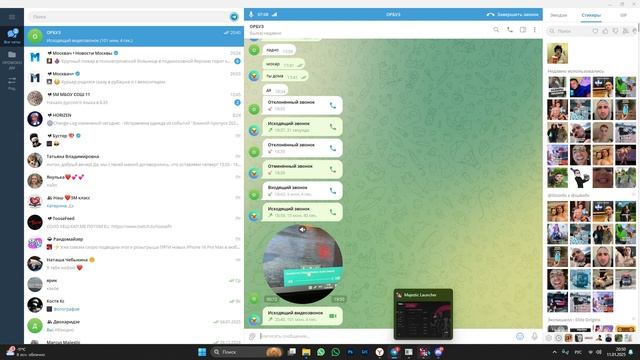Image resolution: width=640 pixels, height=360 pixels.
Task: Select the All chats folder icon
Action: (x=12, y=36)
